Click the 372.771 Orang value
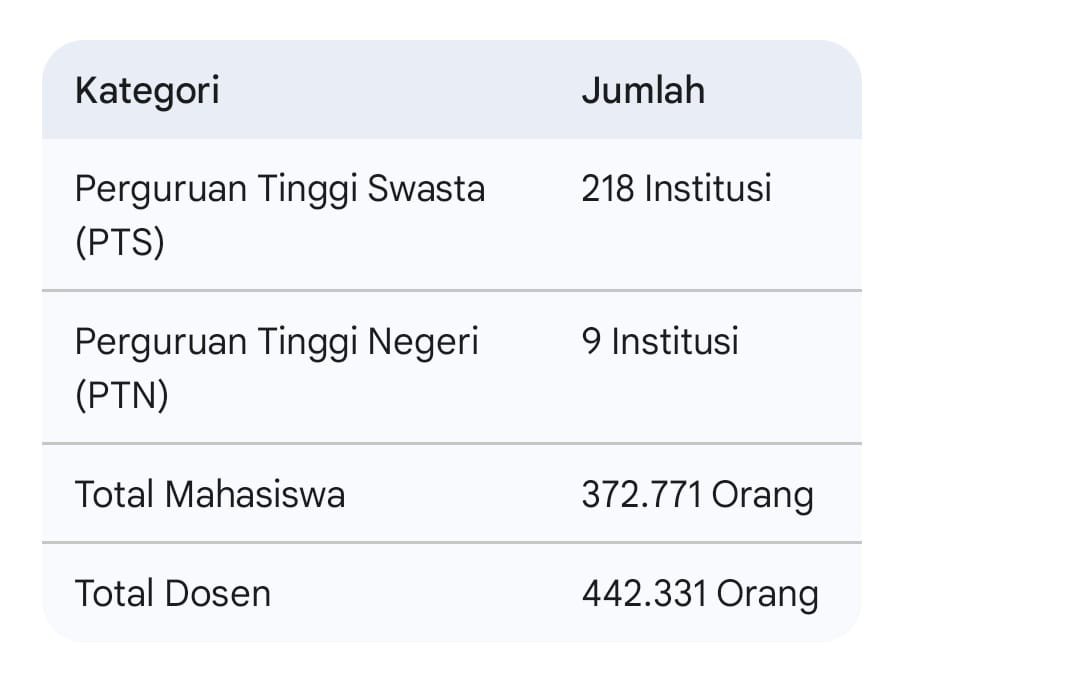Image resolution: width=1080 pixels, height=679 pixels. [697, 494]
